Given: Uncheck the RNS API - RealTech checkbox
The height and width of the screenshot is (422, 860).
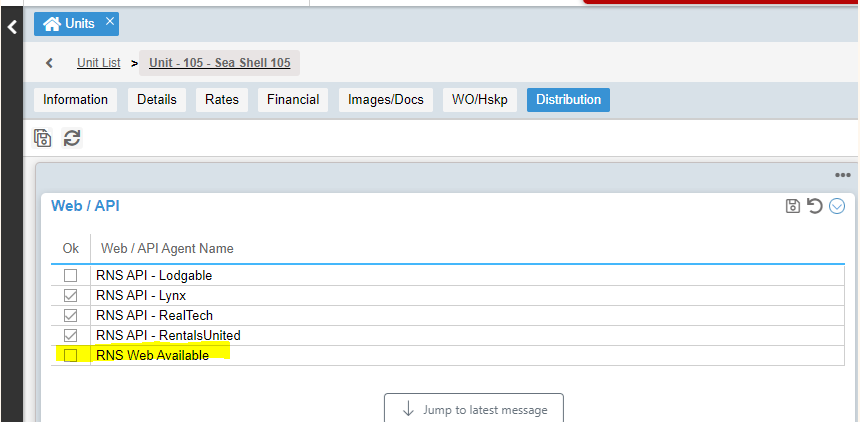Looking at the screenshot, I should click(70, 316).
